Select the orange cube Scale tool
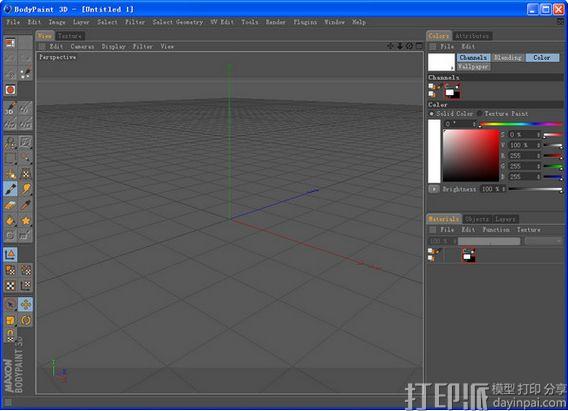 [10, 320]
